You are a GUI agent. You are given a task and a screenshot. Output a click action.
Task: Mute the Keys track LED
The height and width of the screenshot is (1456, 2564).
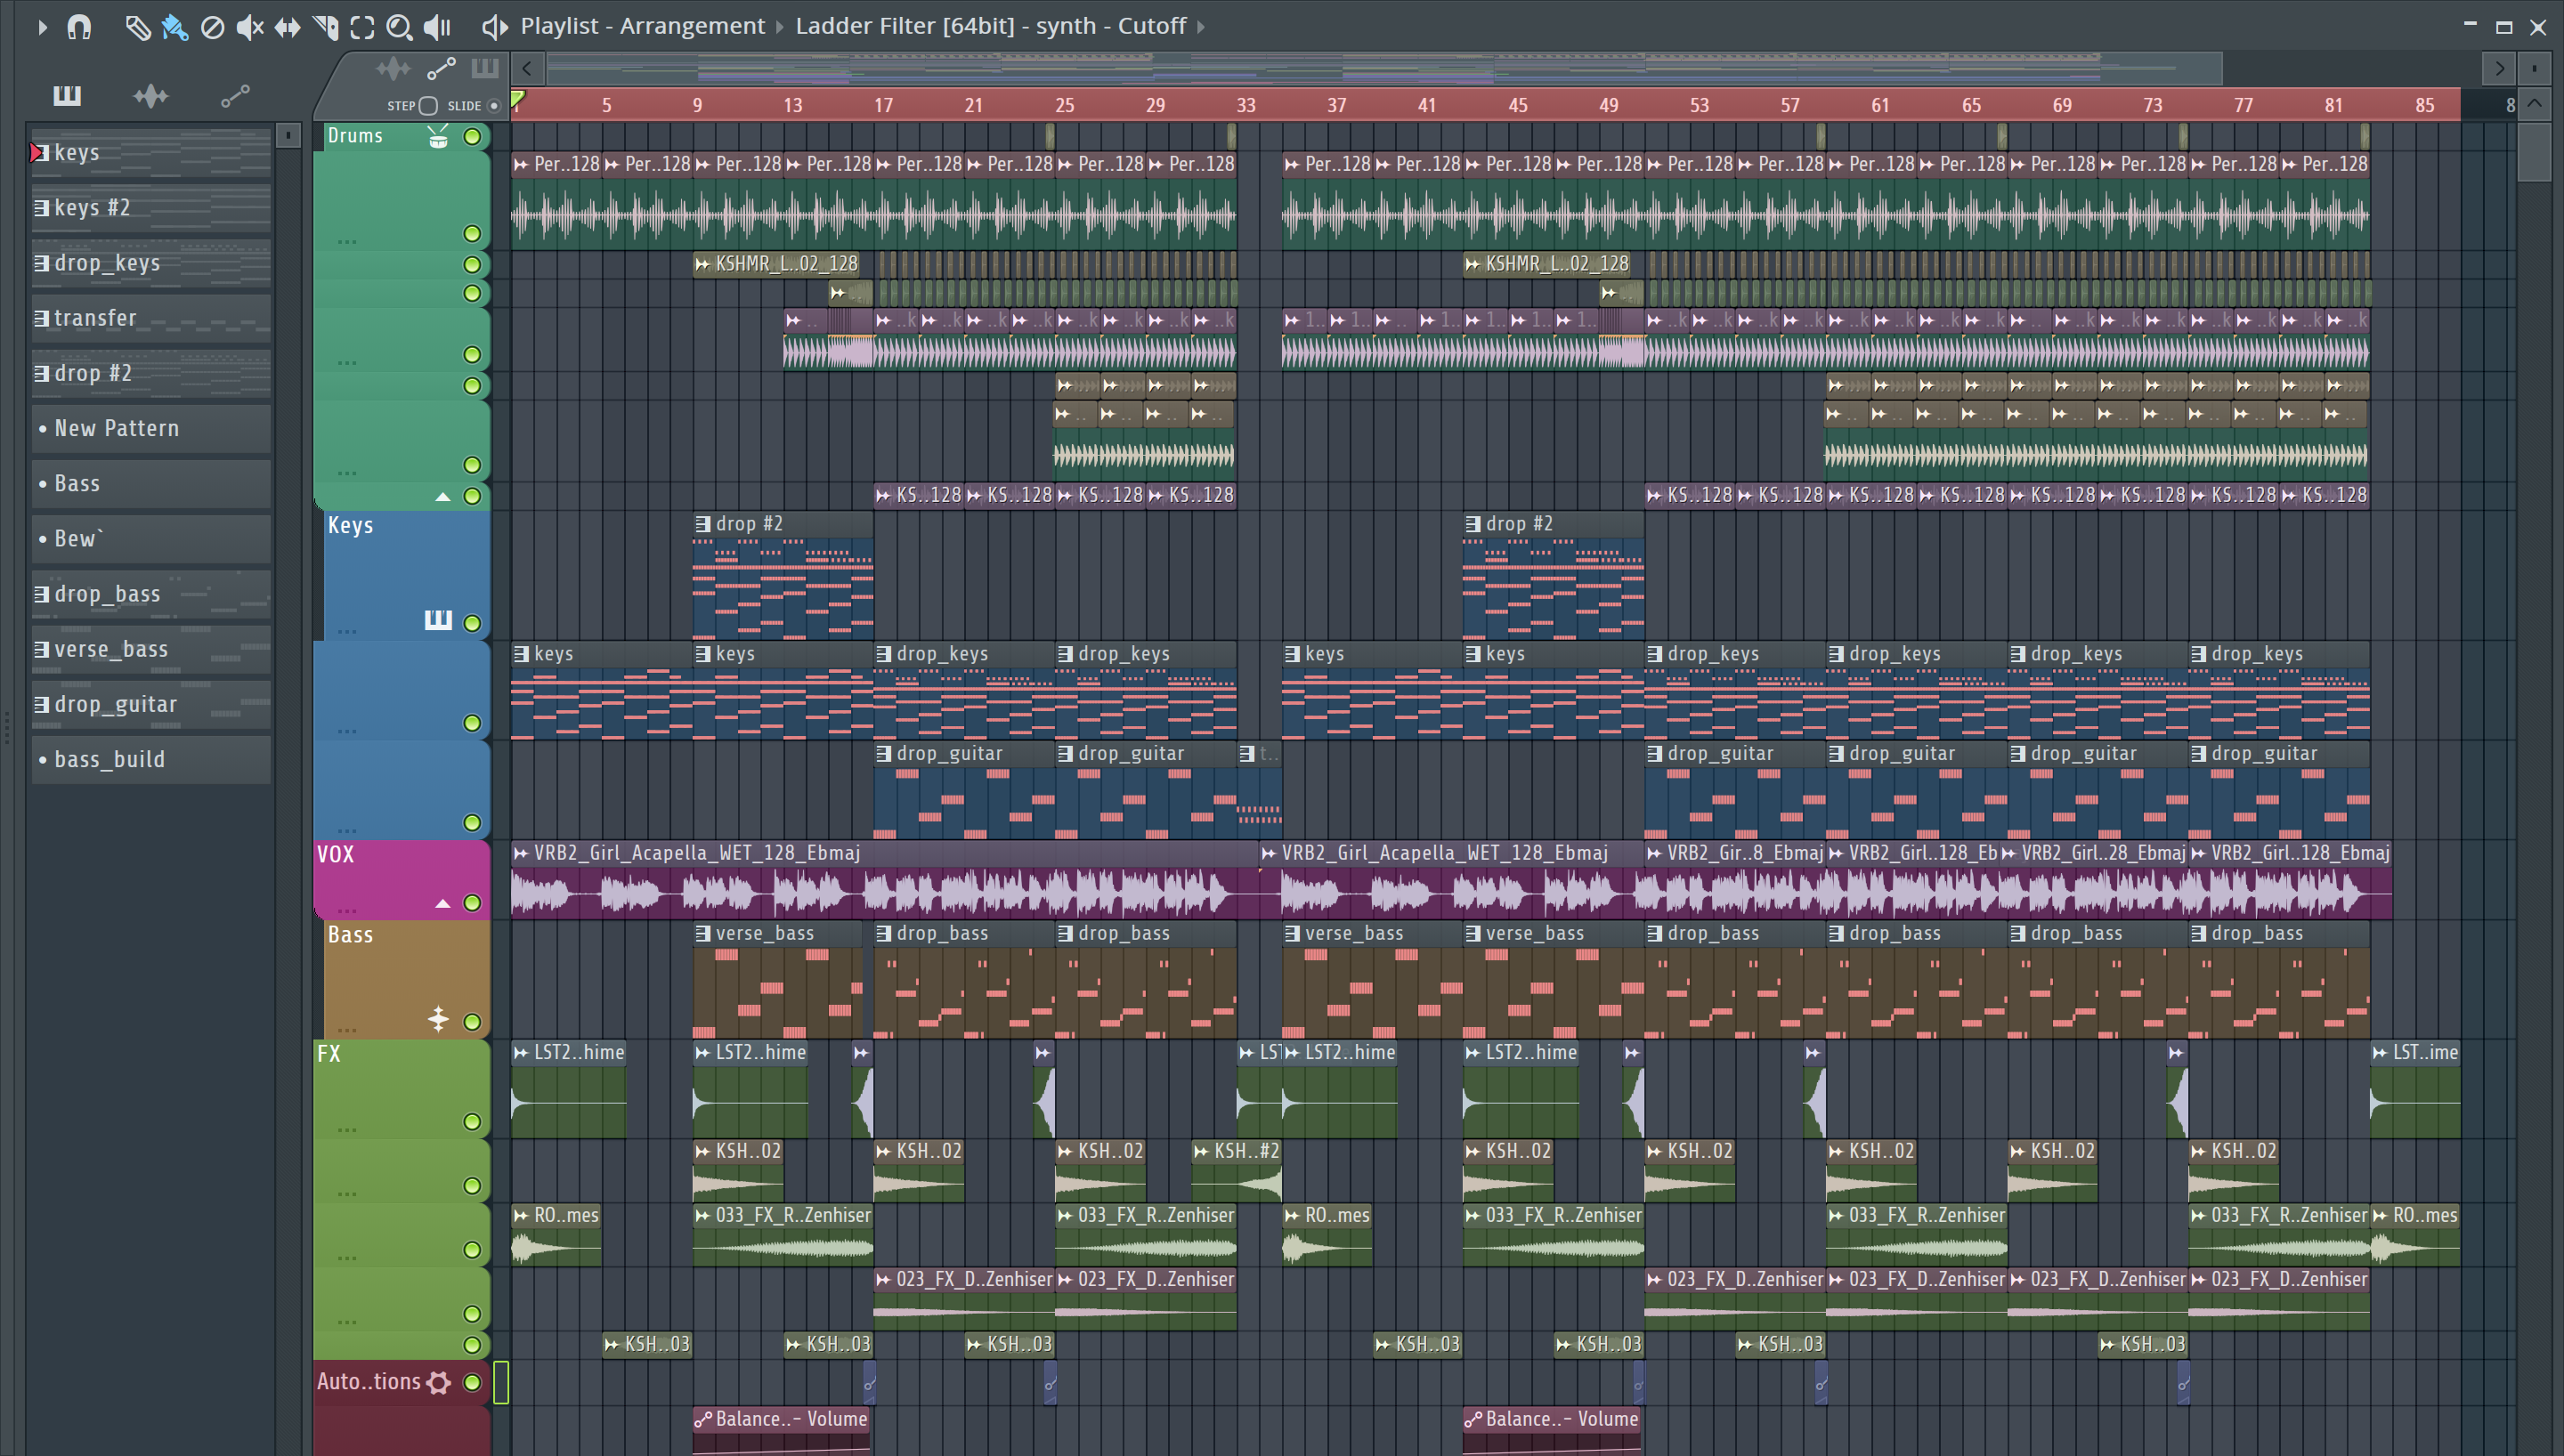point(472,623)
